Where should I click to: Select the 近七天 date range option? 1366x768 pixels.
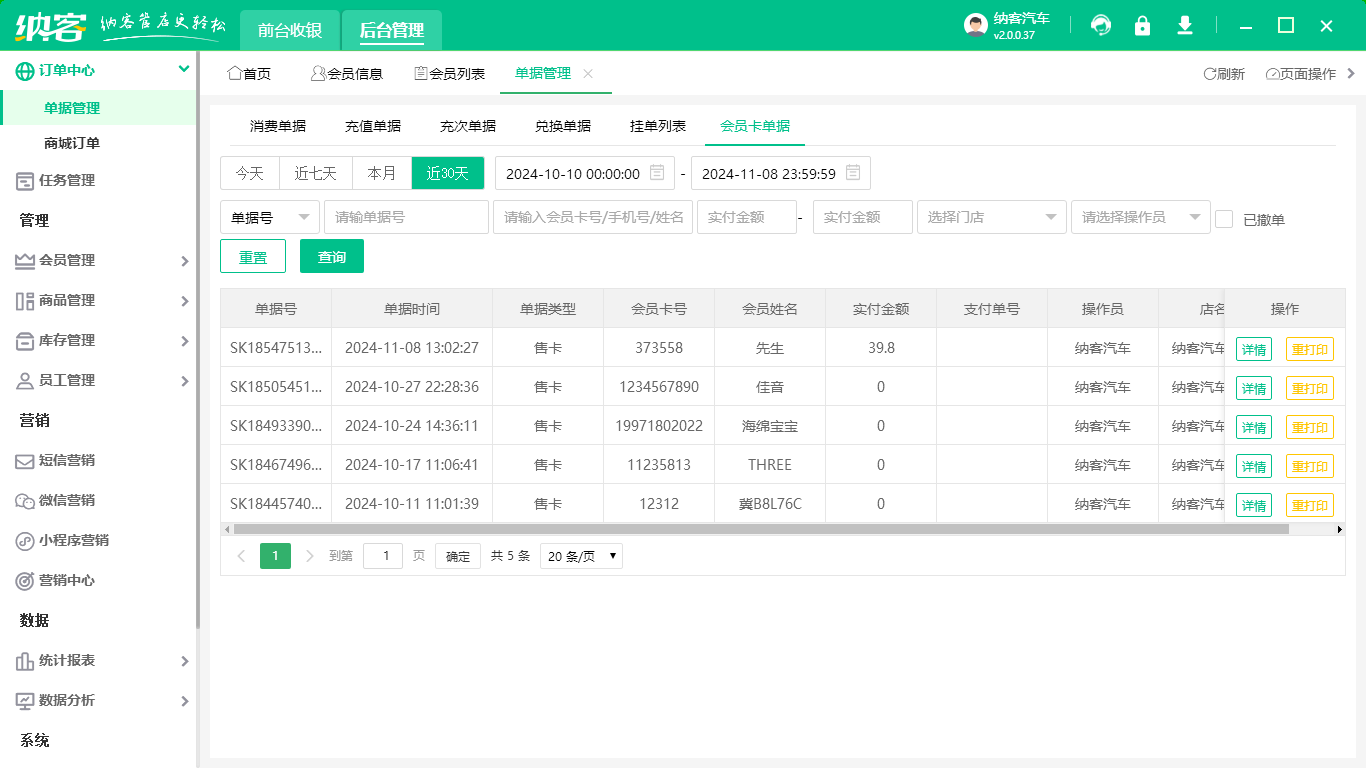click(x=315, y=173)
